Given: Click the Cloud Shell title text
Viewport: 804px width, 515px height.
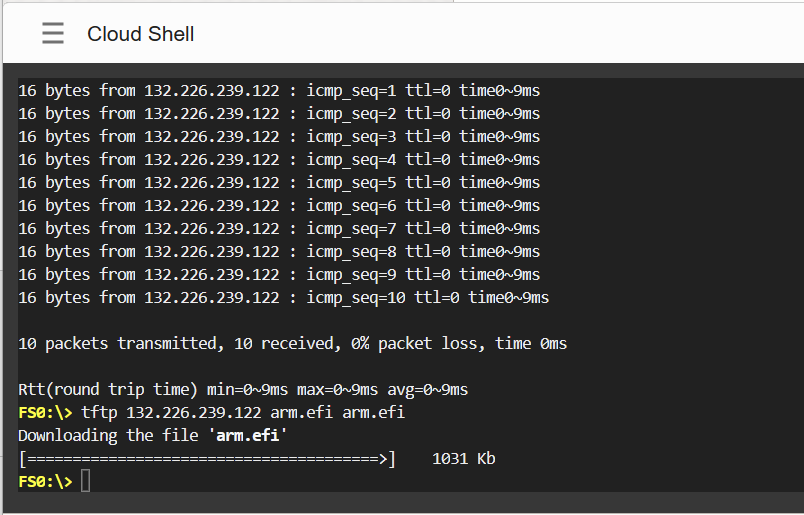Looking at the screenshot, I should point(140,34).
